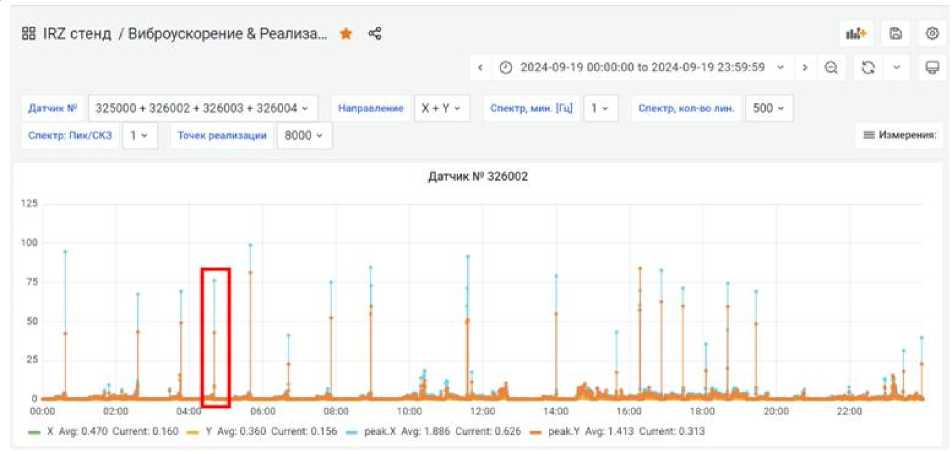Zoom out the time range
Image resolution: width=952 pixels, height=454 pixels.
(x=831, y=67)
